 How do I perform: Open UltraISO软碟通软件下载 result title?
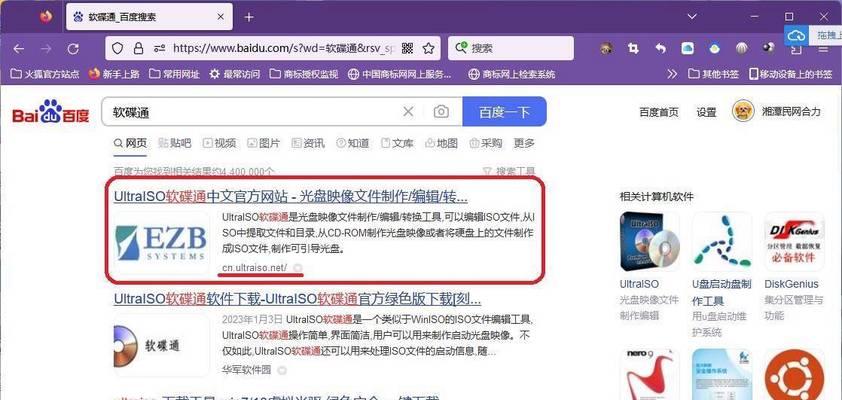(297, 299)
